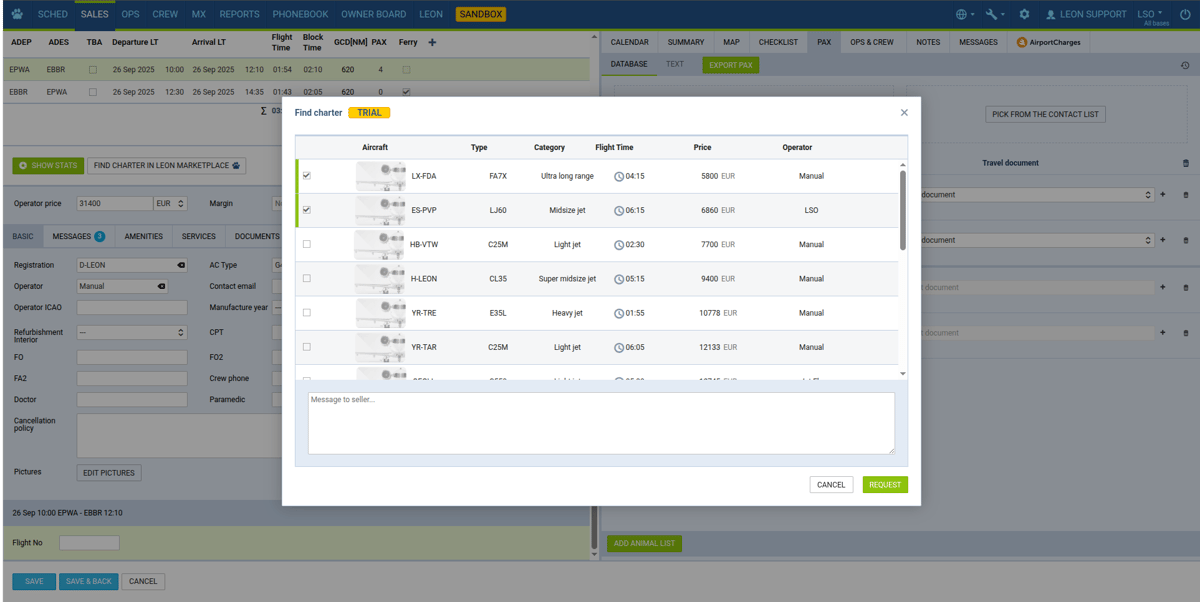1200x602 pixels.
Task: Click the Leon logo icon top left
Action: pos(15,14)
